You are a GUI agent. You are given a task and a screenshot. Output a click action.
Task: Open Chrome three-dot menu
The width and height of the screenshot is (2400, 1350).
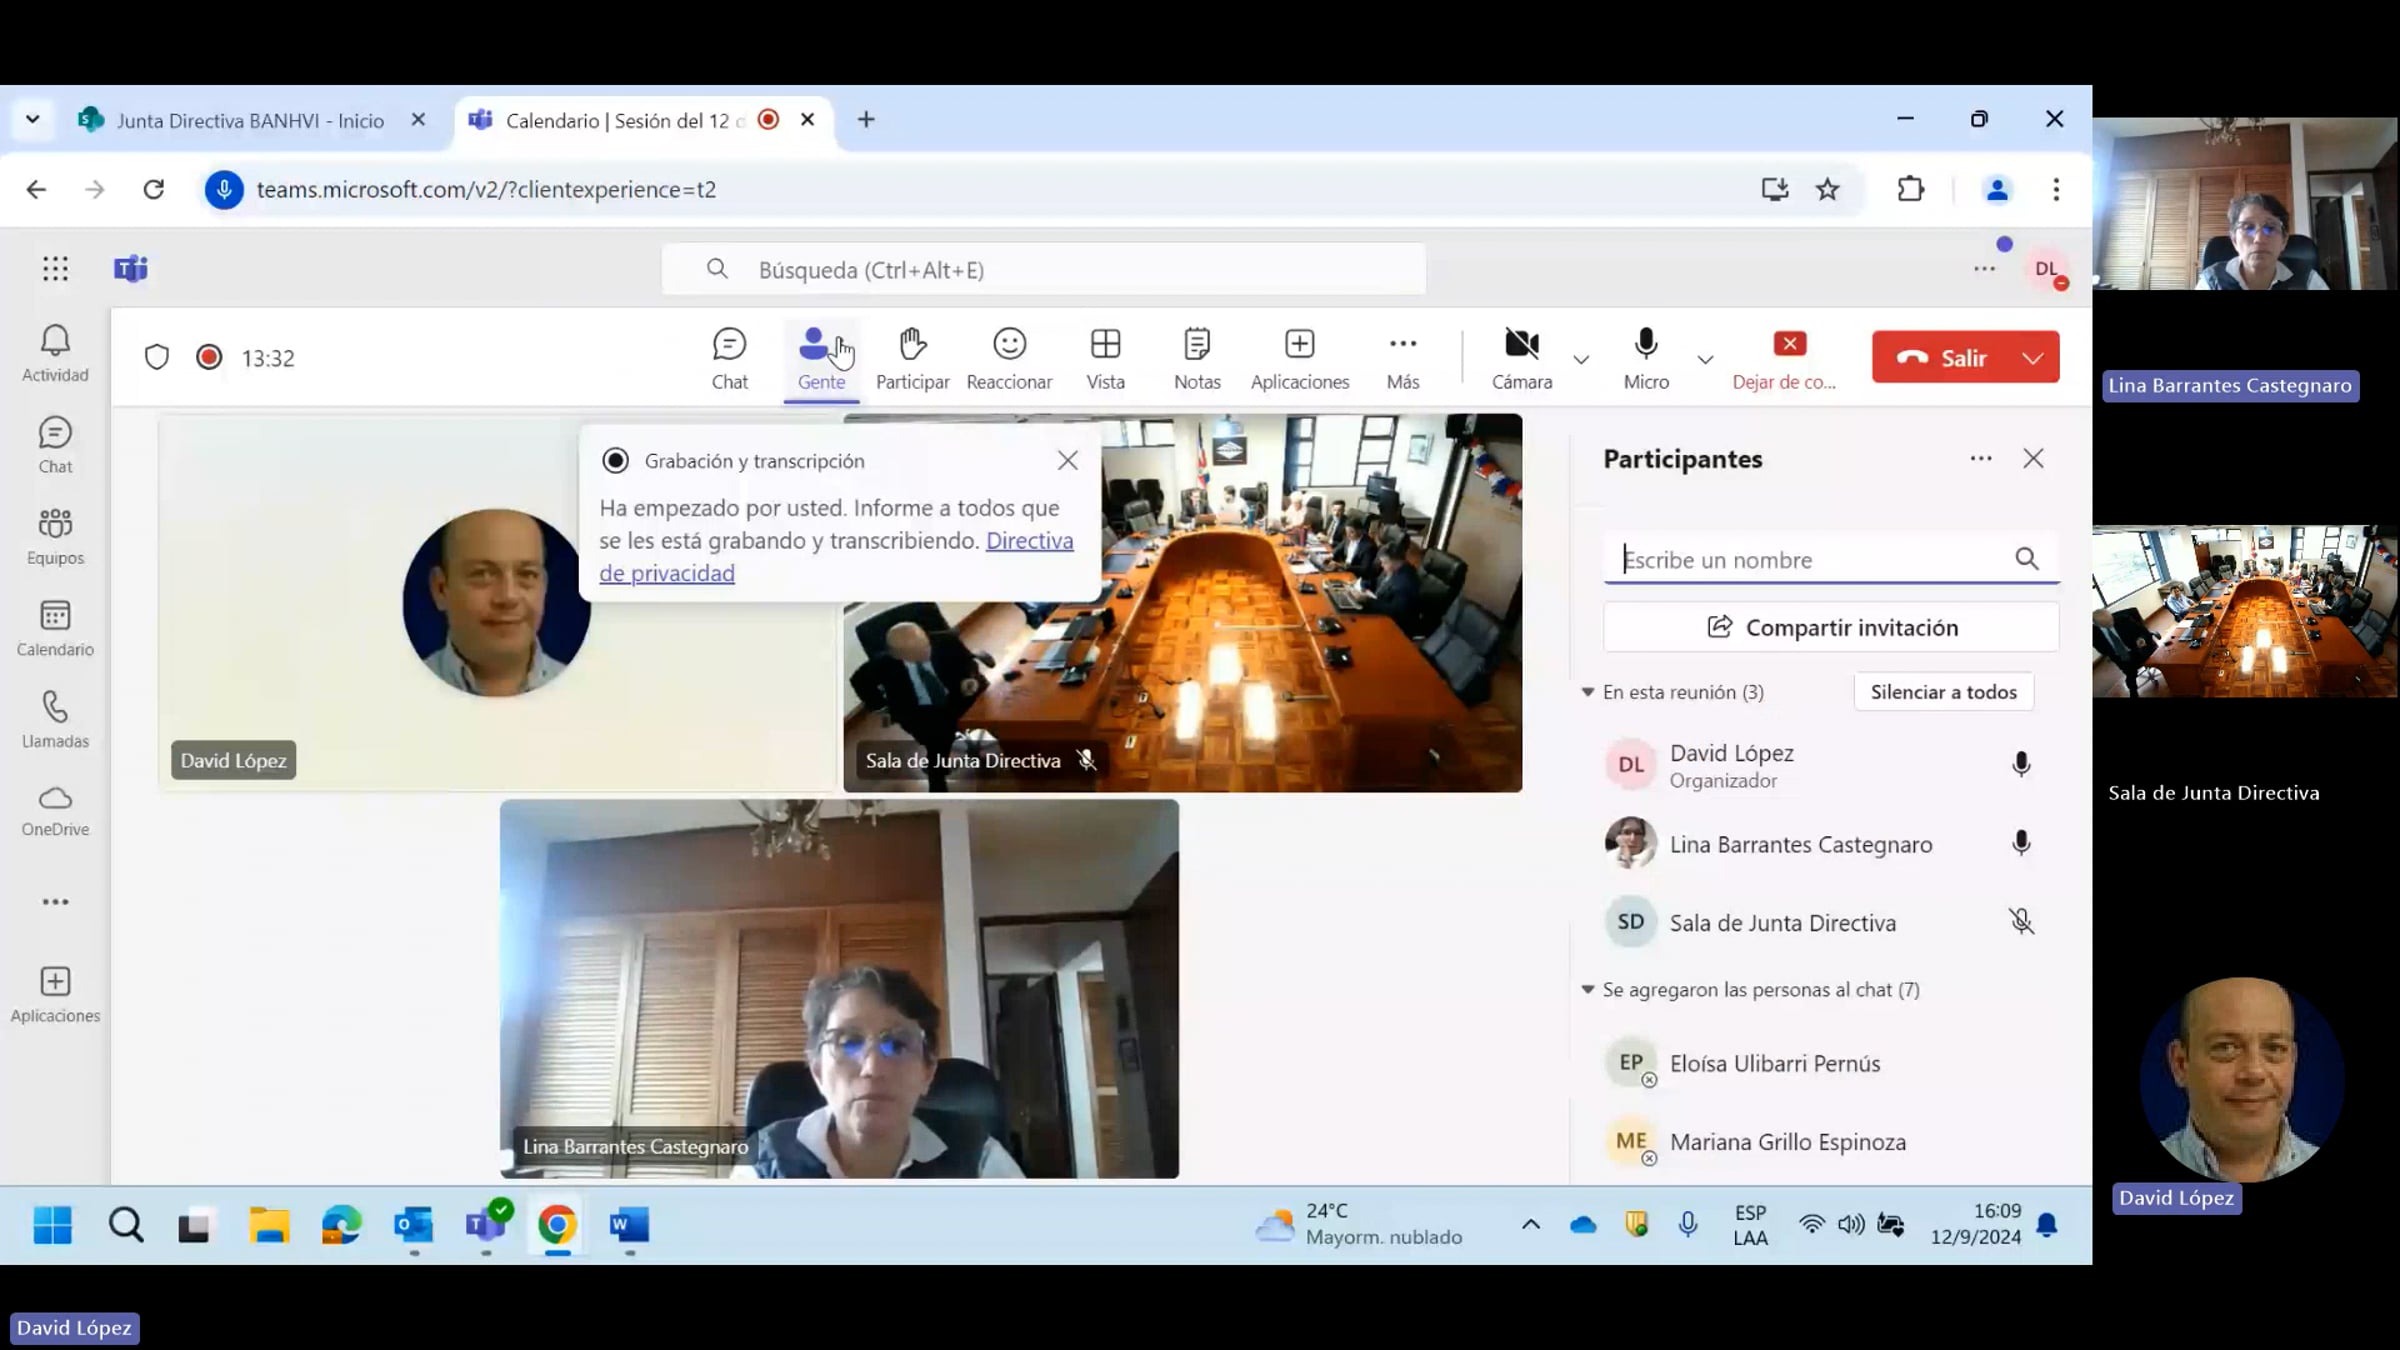click(2056, 189)
